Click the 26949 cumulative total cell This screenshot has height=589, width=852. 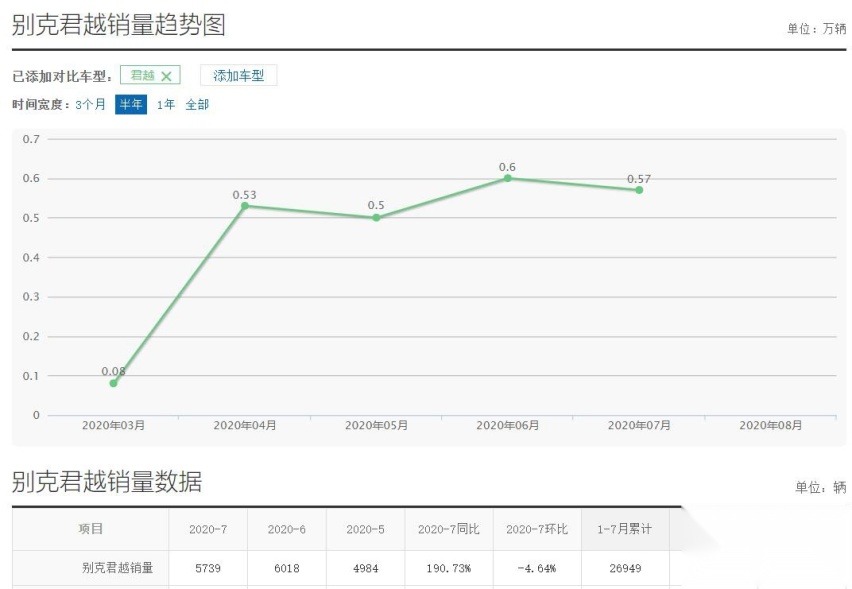[x=625, y=568]
